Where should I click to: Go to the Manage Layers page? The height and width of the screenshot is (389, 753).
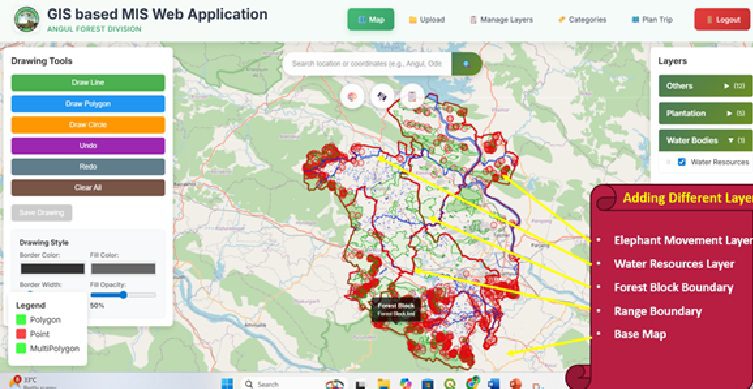(x=501, y=20)
